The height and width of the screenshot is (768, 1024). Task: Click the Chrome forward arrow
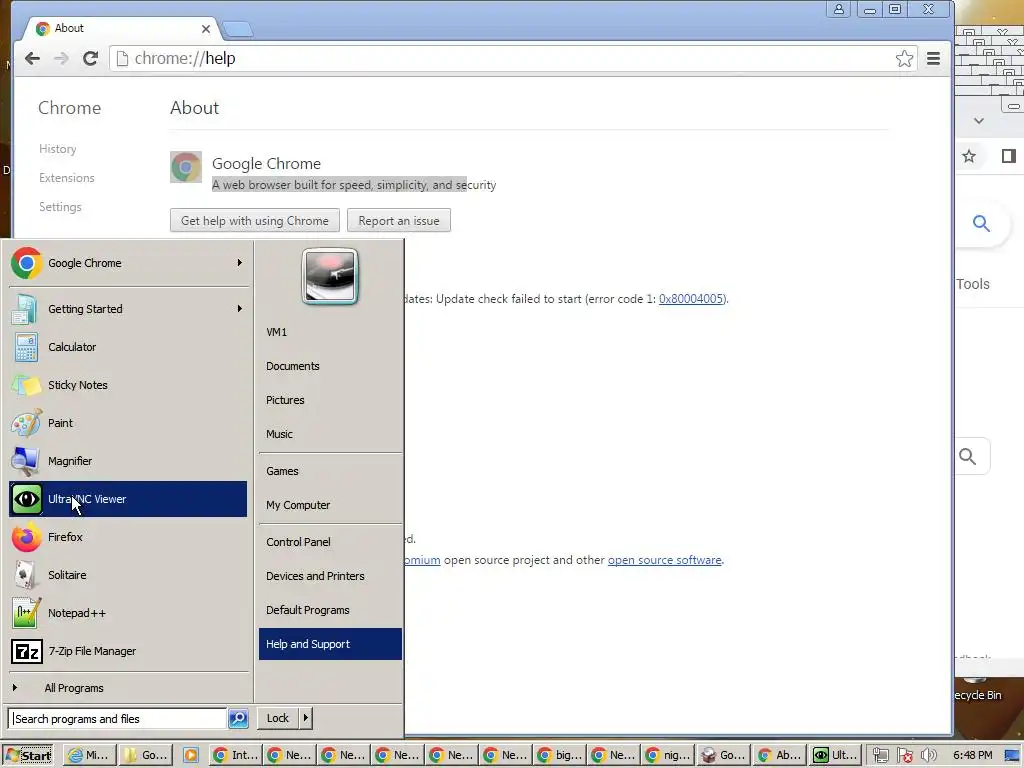(x=61, y=59)
